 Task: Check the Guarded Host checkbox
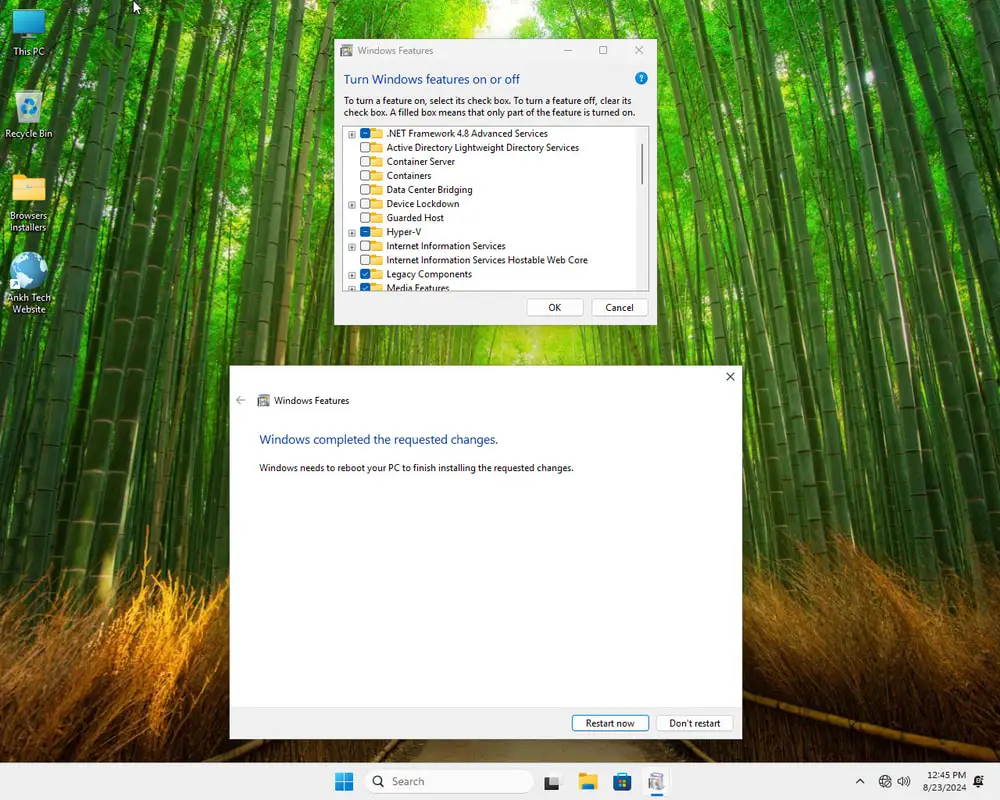click(x=365, y=218)
